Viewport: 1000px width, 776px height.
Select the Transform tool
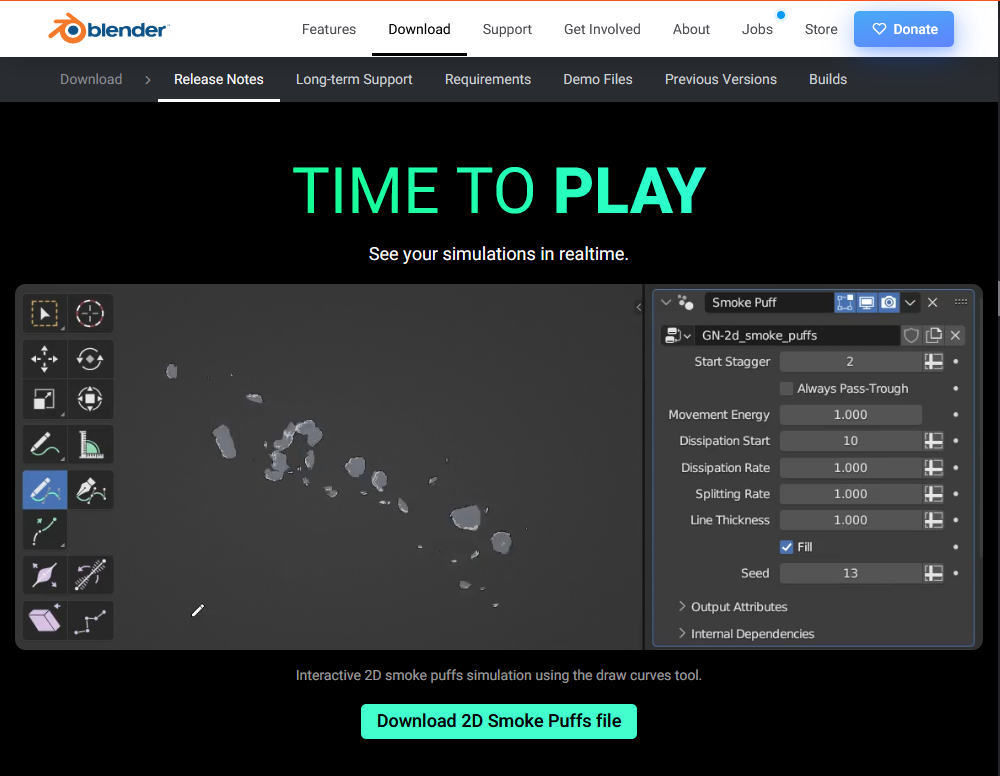[x=90, y=399]
